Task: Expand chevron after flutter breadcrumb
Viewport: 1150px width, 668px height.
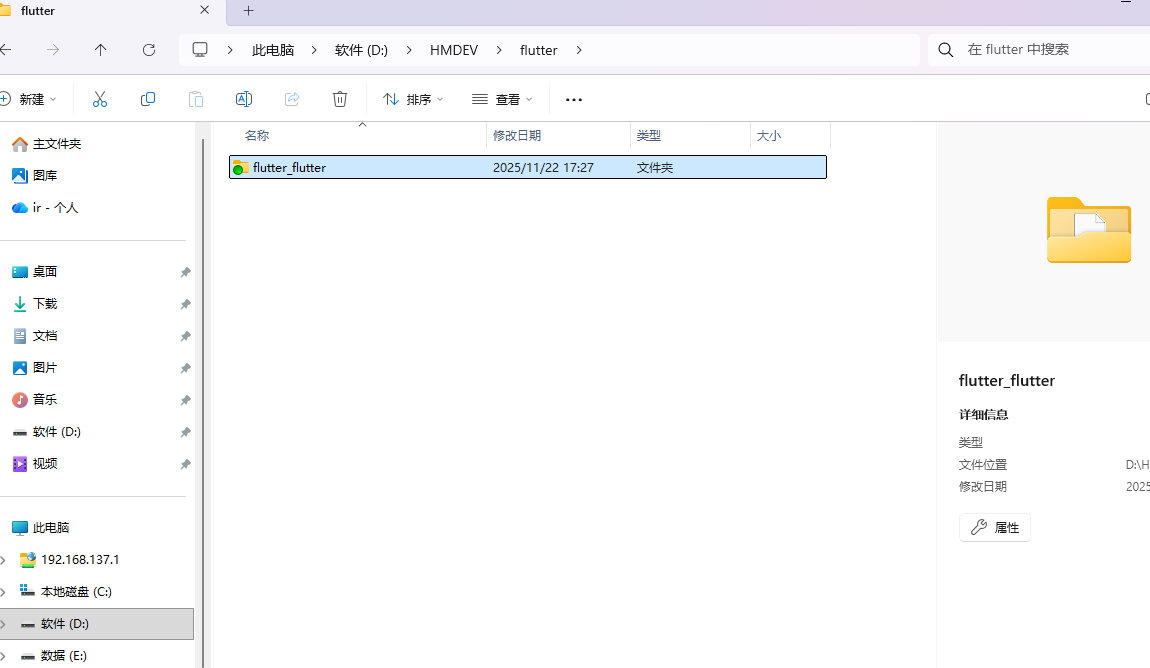Action: (x=579, y=50)
